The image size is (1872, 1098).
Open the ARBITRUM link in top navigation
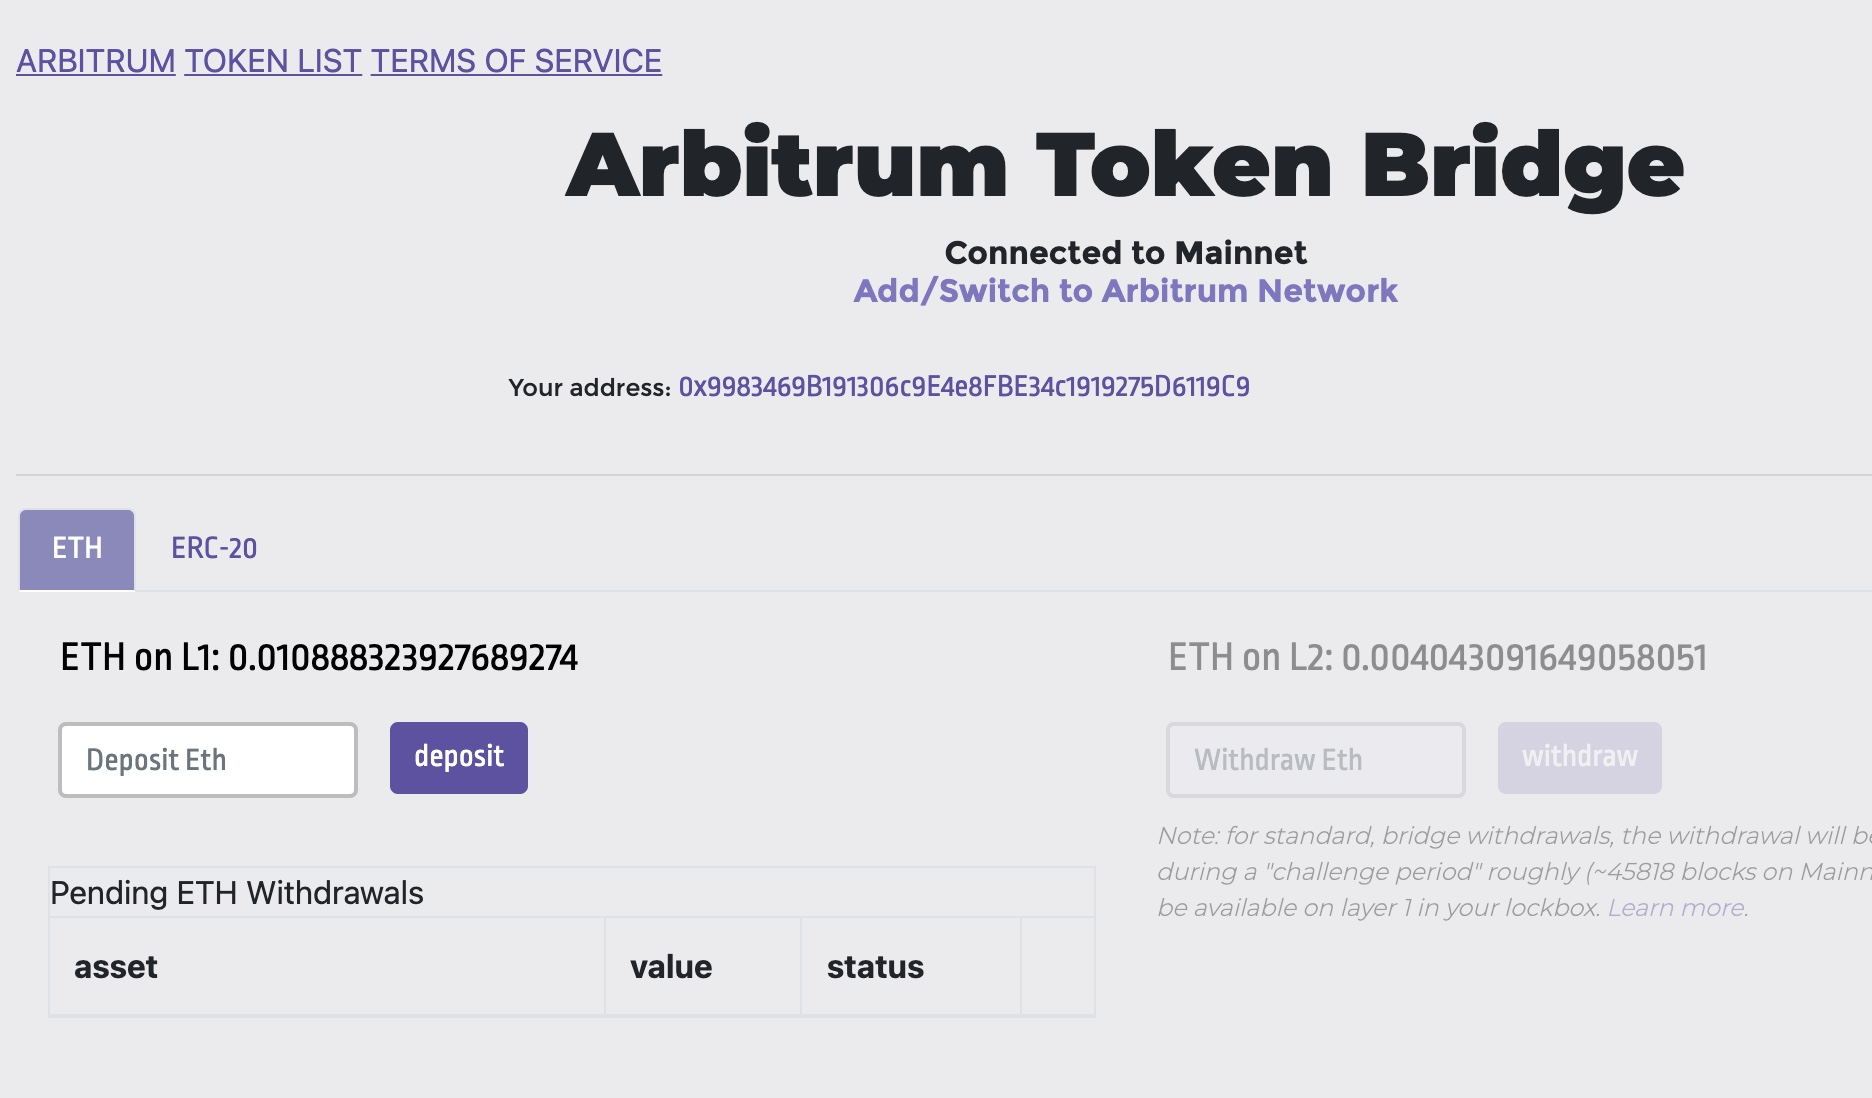(x=96, y=61)
